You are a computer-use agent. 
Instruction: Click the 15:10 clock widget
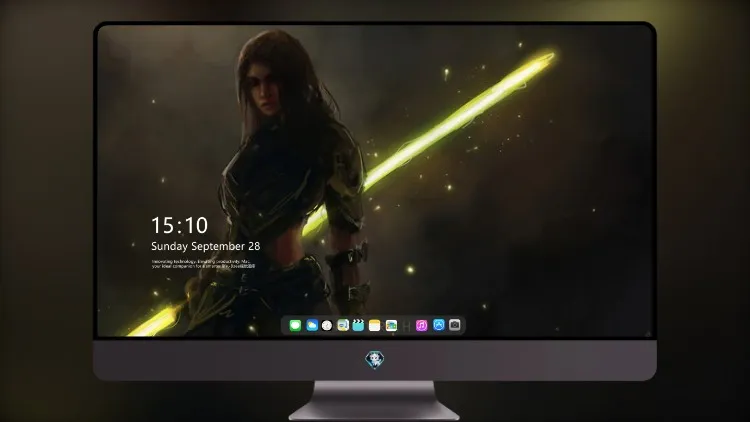coord(179,225)
